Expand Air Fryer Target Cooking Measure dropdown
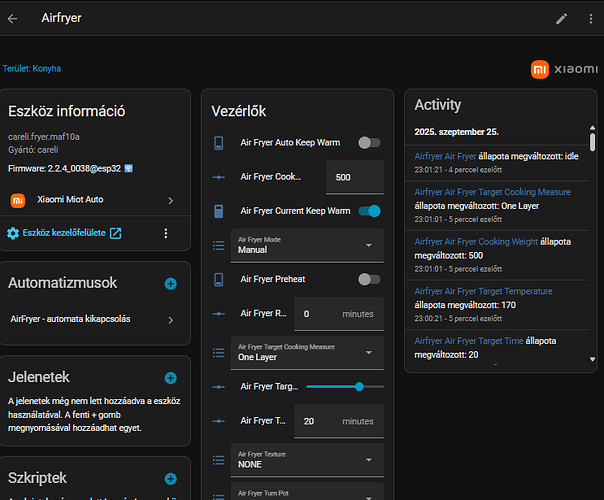604x500 pixels. [306, 351]
